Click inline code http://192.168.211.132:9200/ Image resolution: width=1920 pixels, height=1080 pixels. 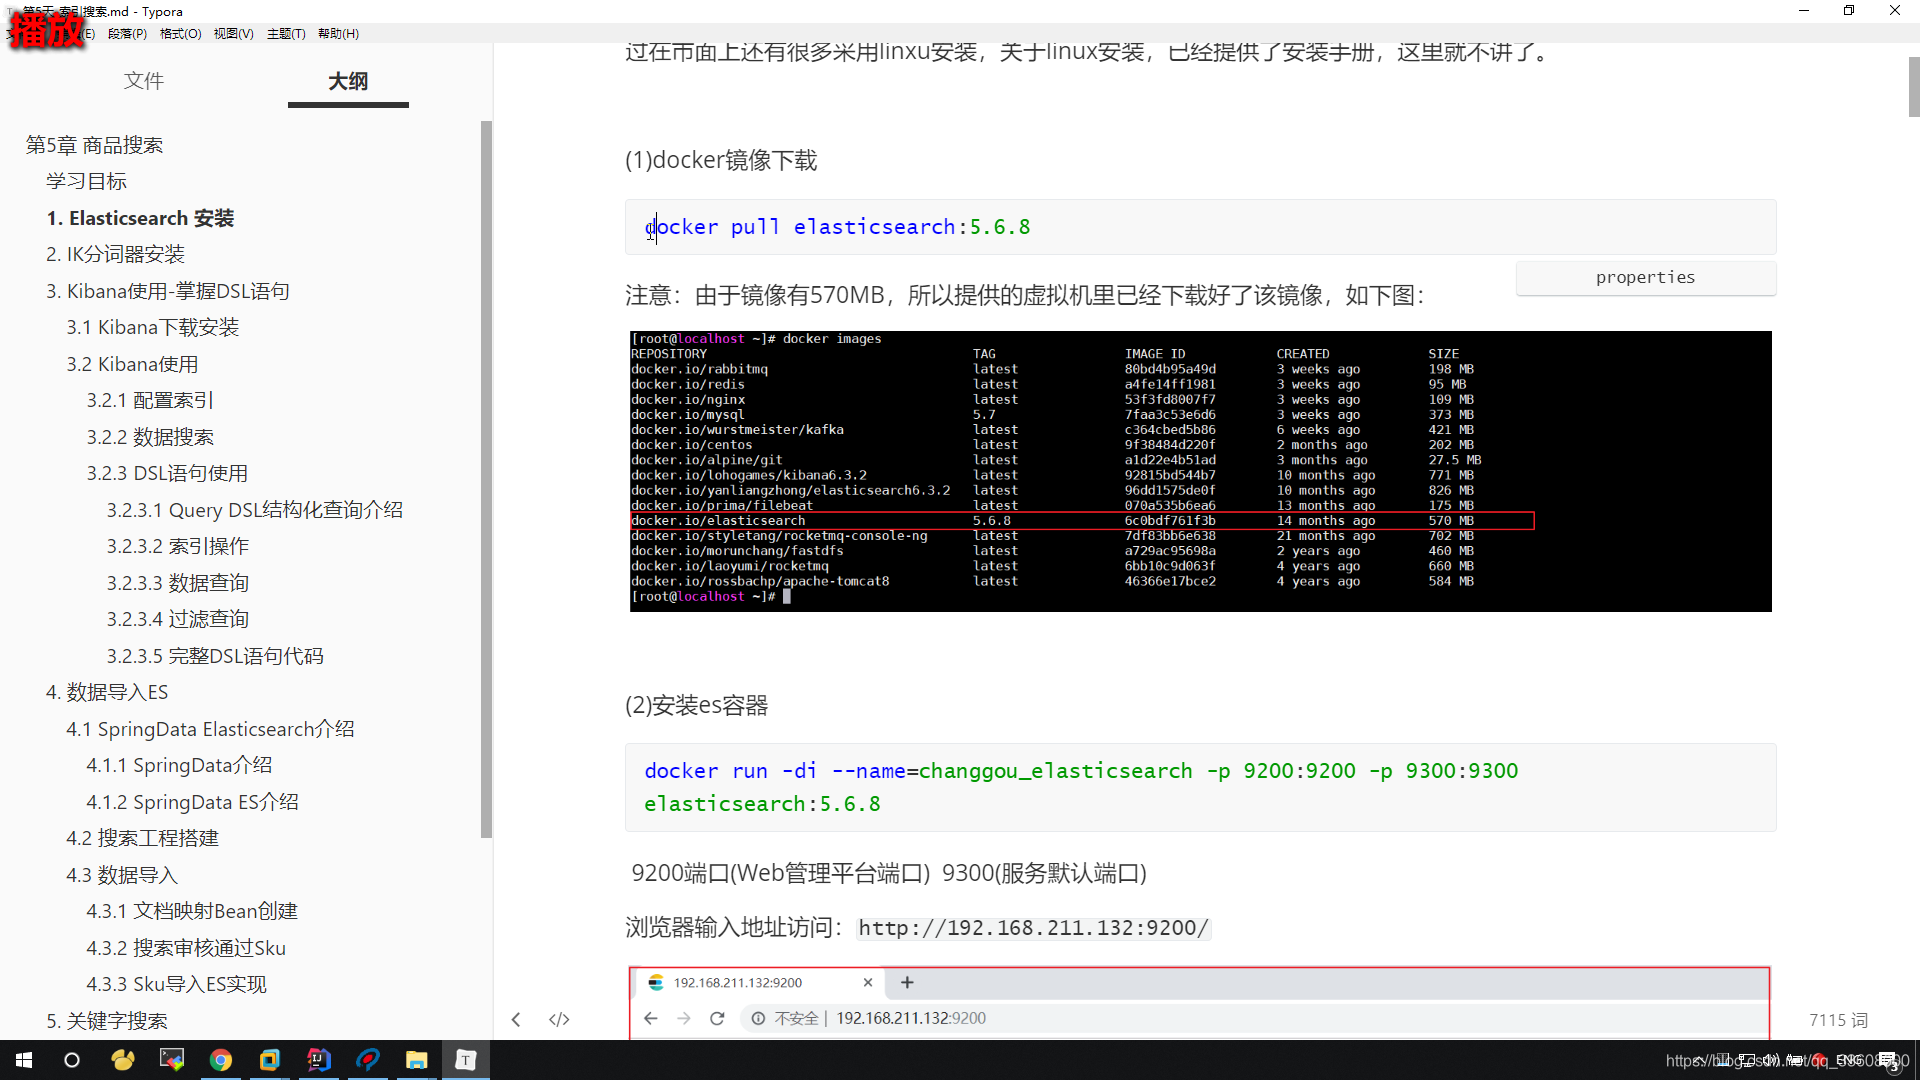coord(1033,928)
